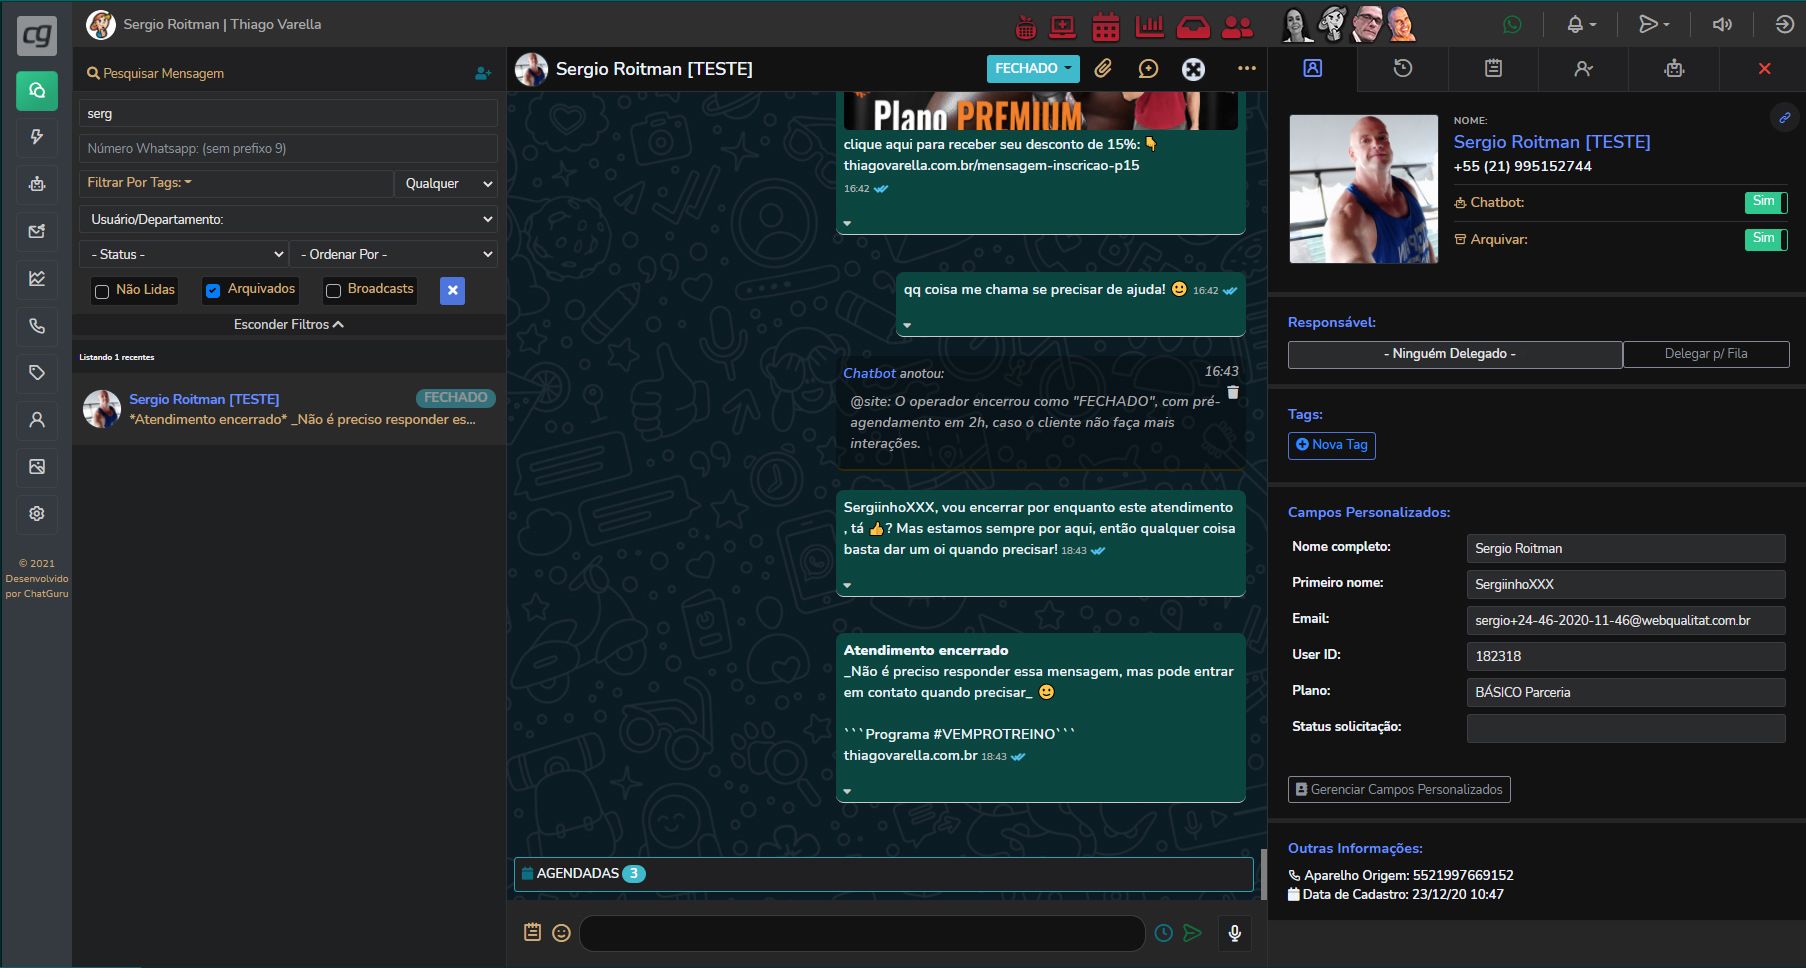1806x968 pixels.
Task: Open the Filtrar Por Tags dropdown
Action: (236, 183)
